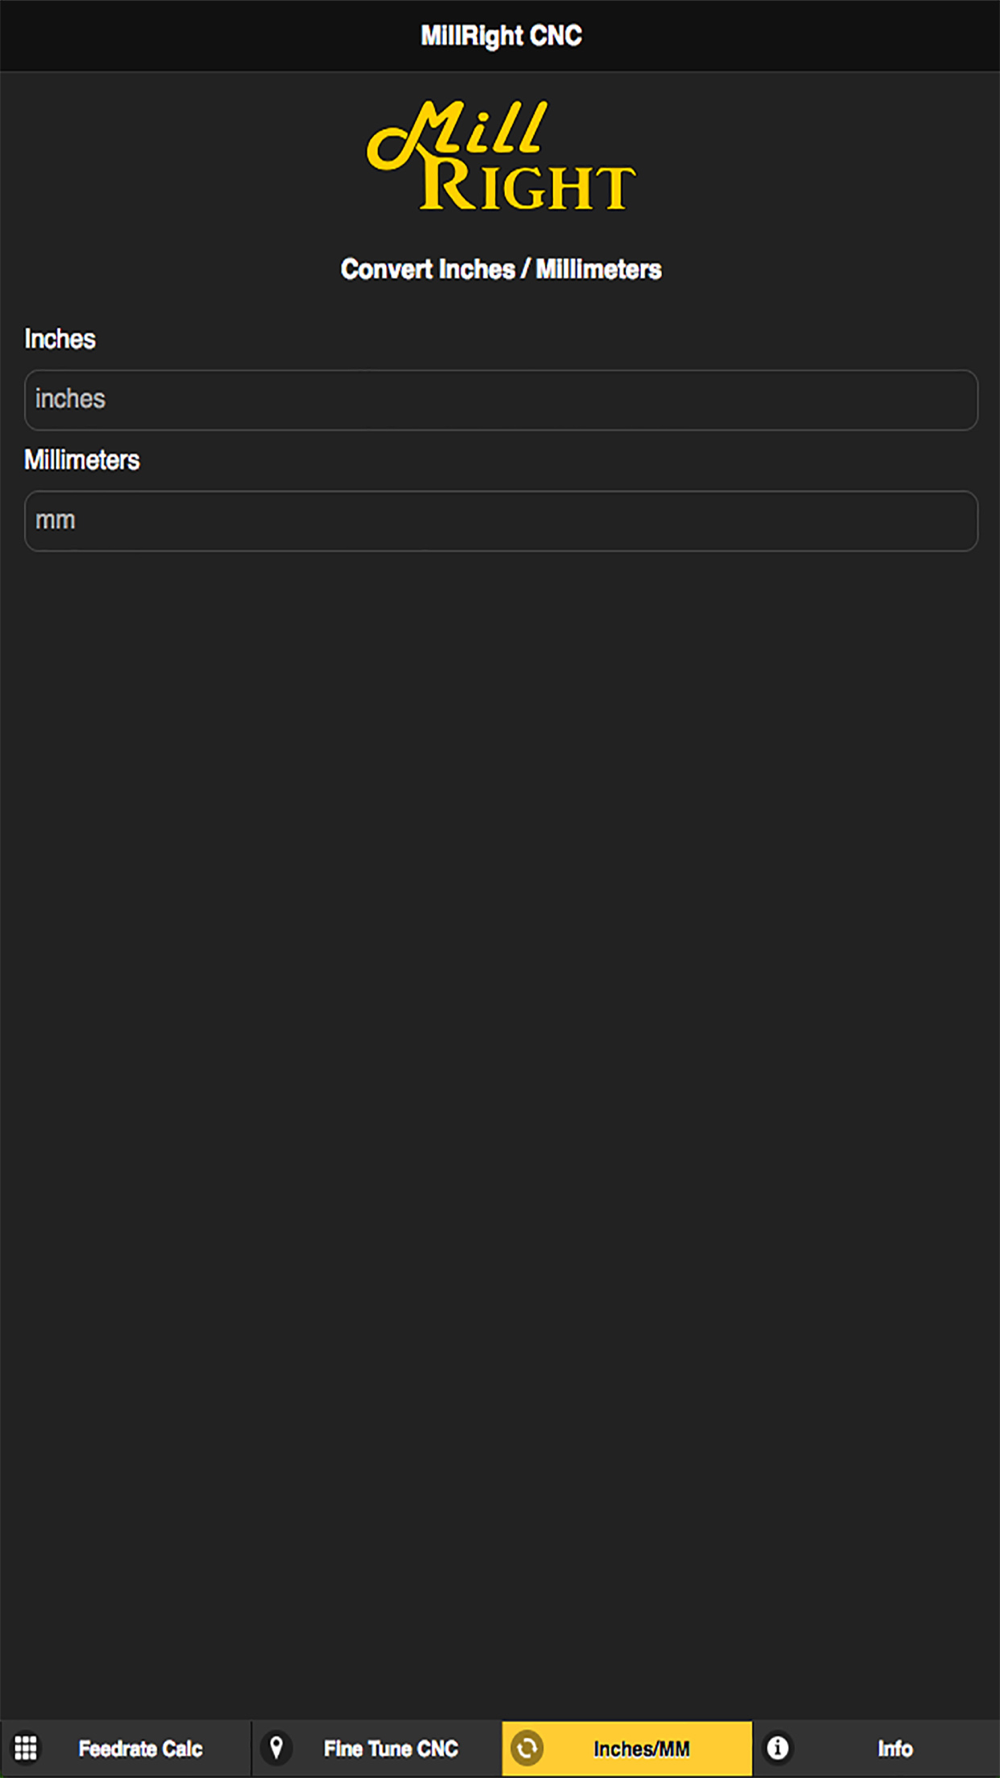Click the Convert Inches / Millimeters heading

(501, 269)
